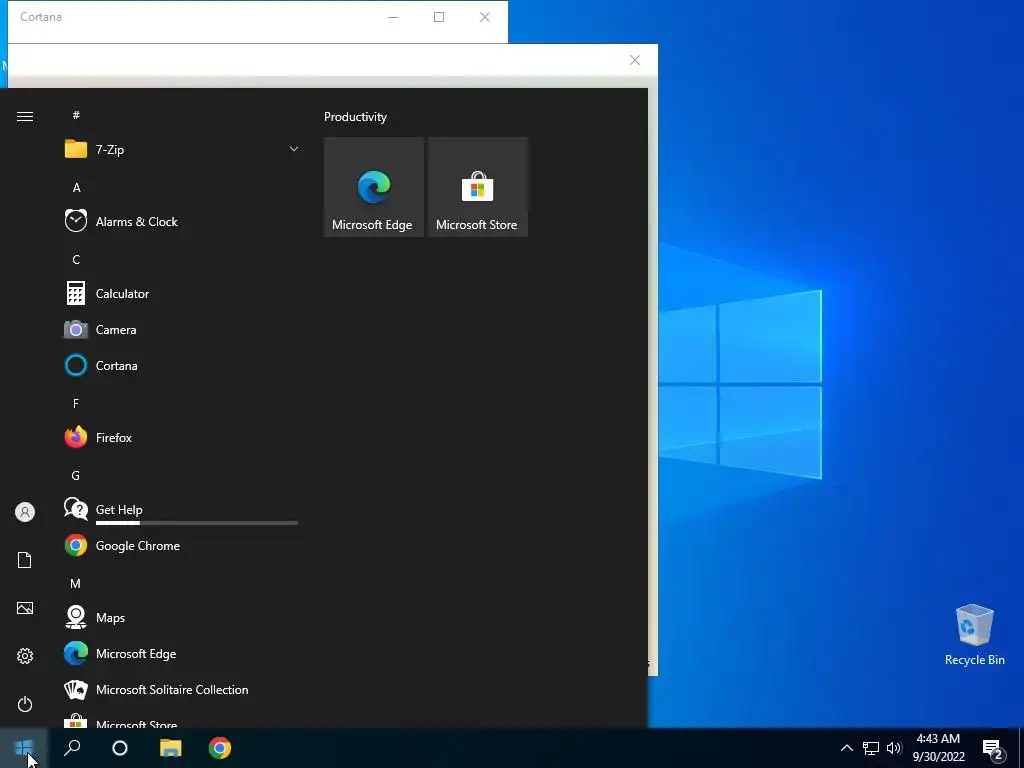Open Firefox from the Start menu
Viewport: 1024px width, 768px height.
pos(182,438)
